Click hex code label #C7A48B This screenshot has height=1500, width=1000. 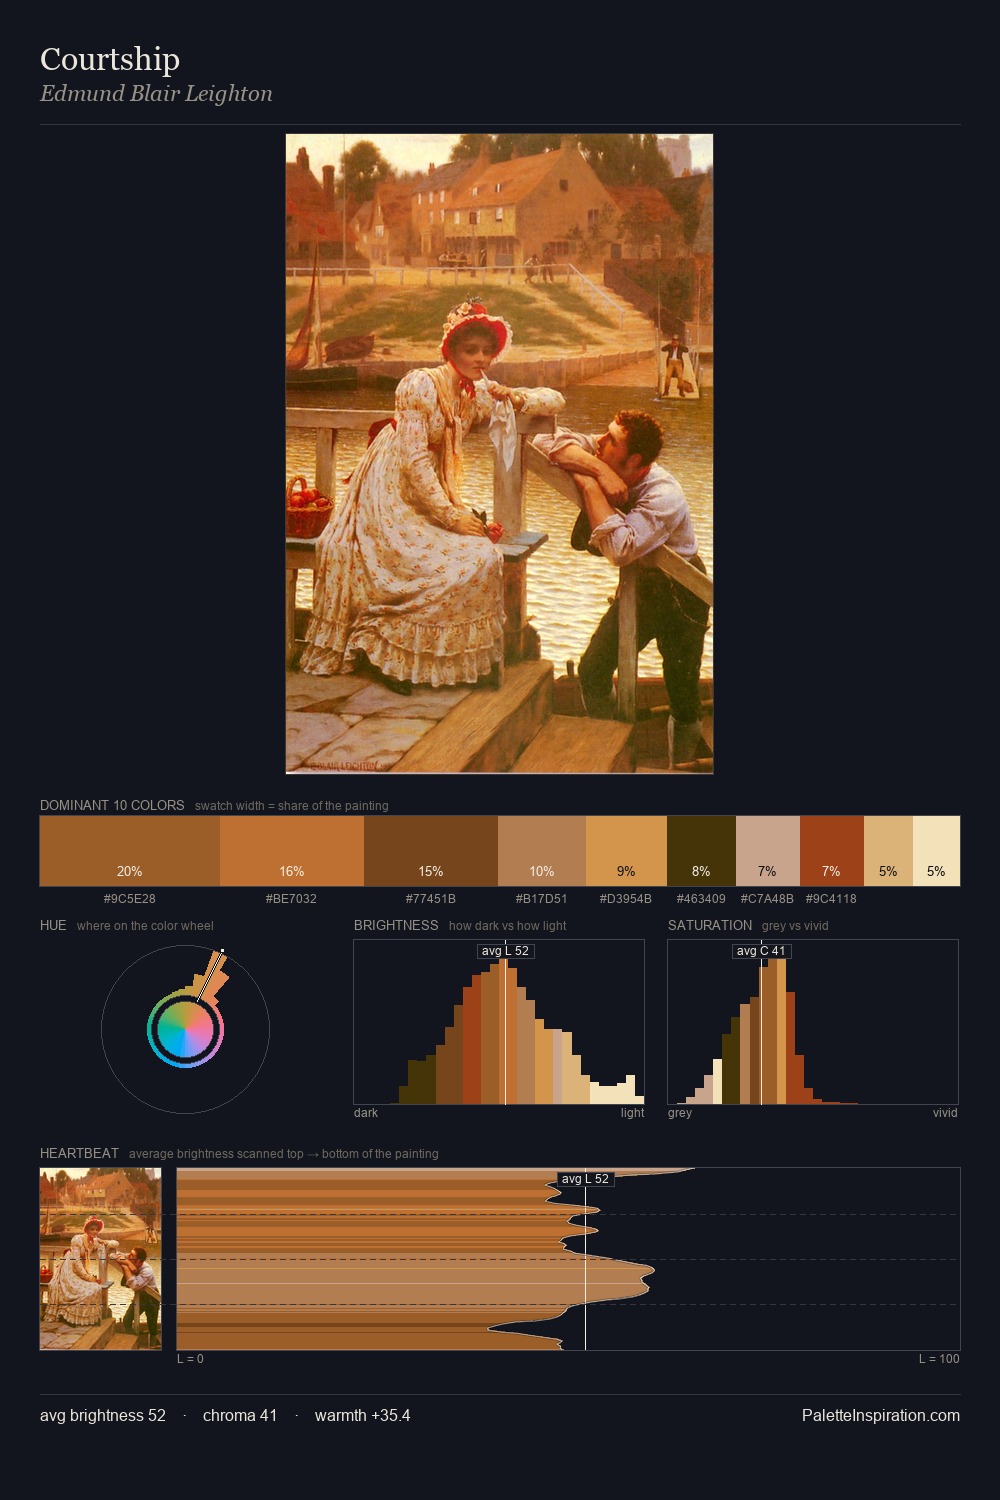767,899
